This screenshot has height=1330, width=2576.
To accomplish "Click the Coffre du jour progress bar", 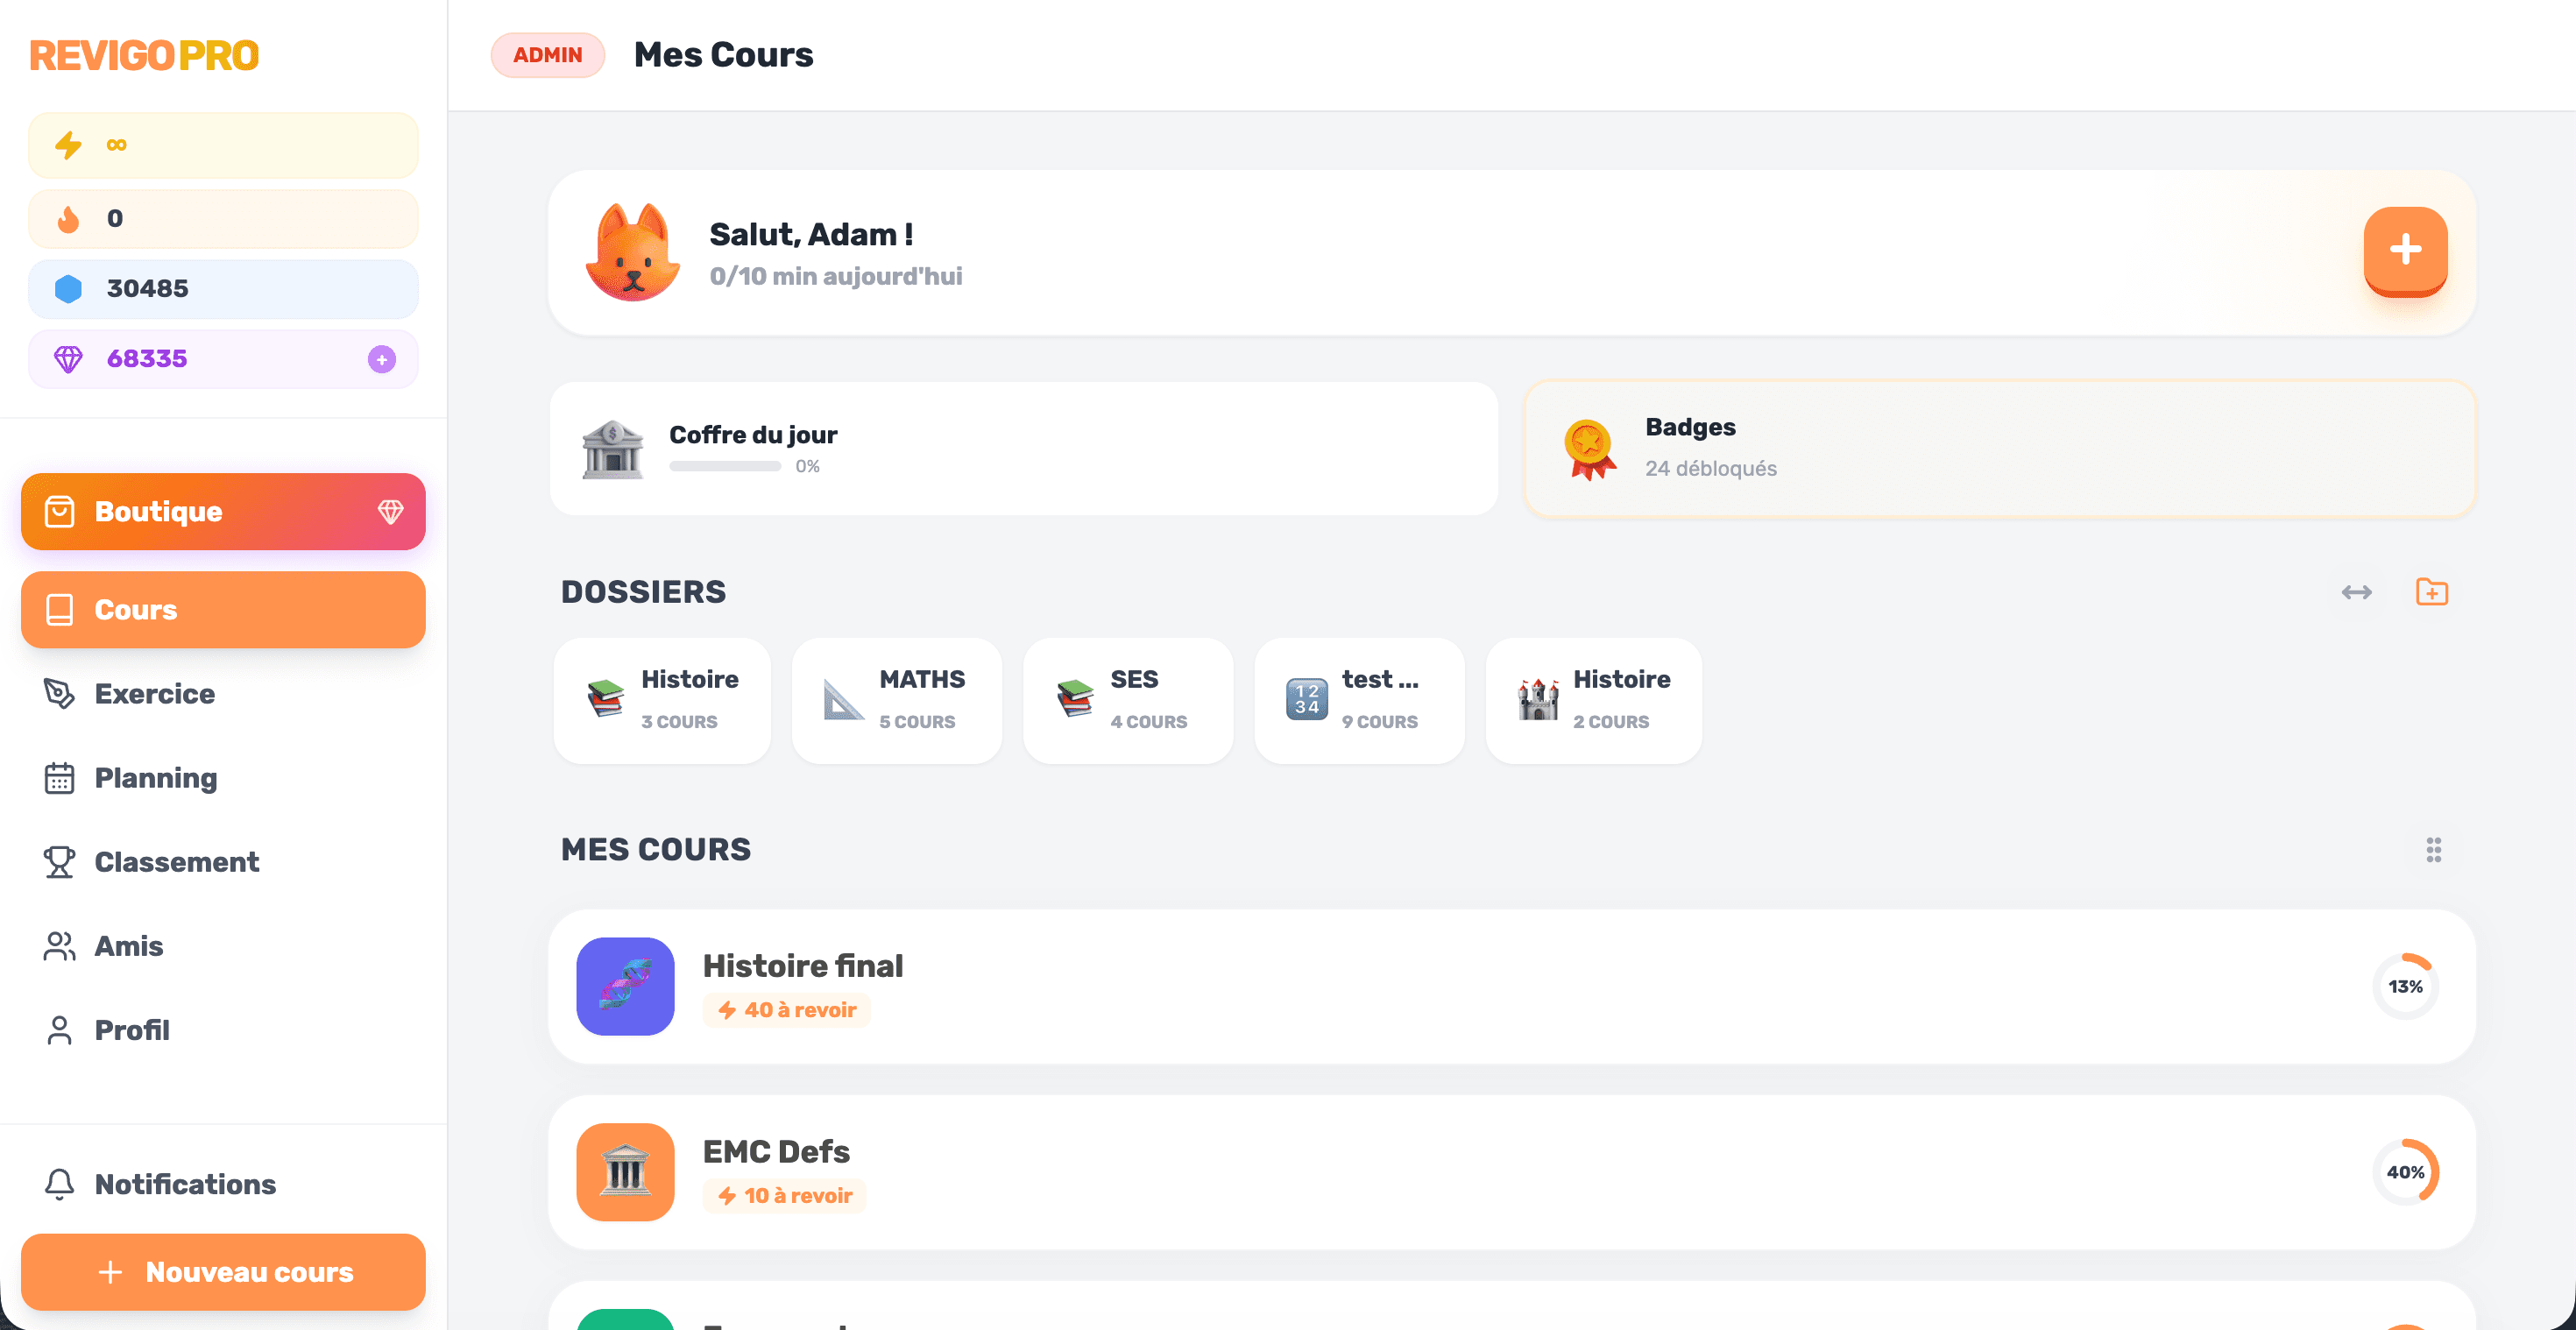I will (725, 467).
